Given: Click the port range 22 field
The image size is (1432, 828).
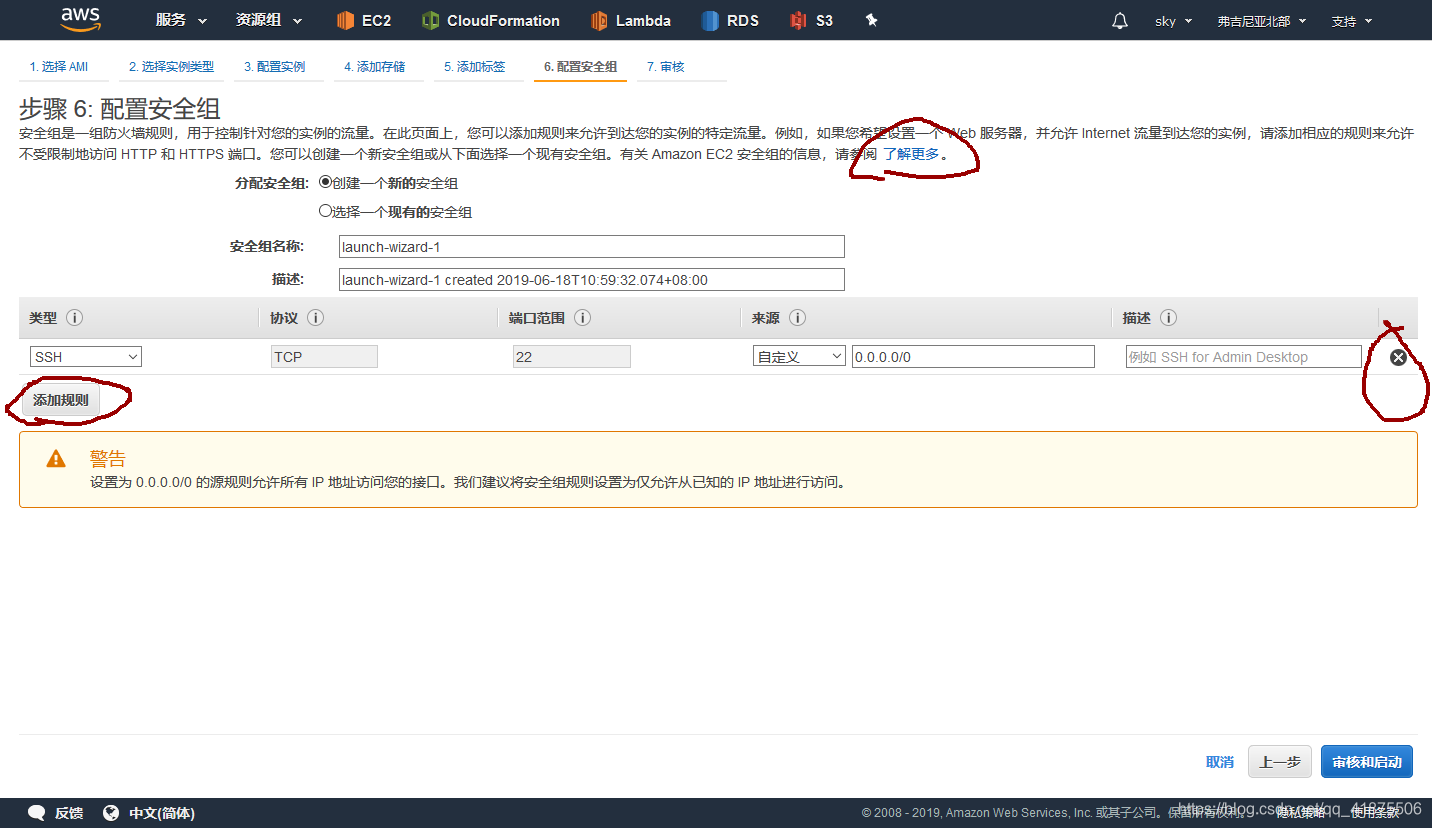Looking at the screenshot, I should coord(571,357).
